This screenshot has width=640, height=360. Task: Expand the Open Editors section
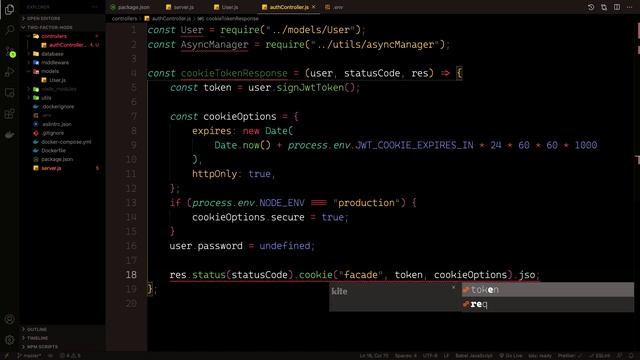[61, 18]
